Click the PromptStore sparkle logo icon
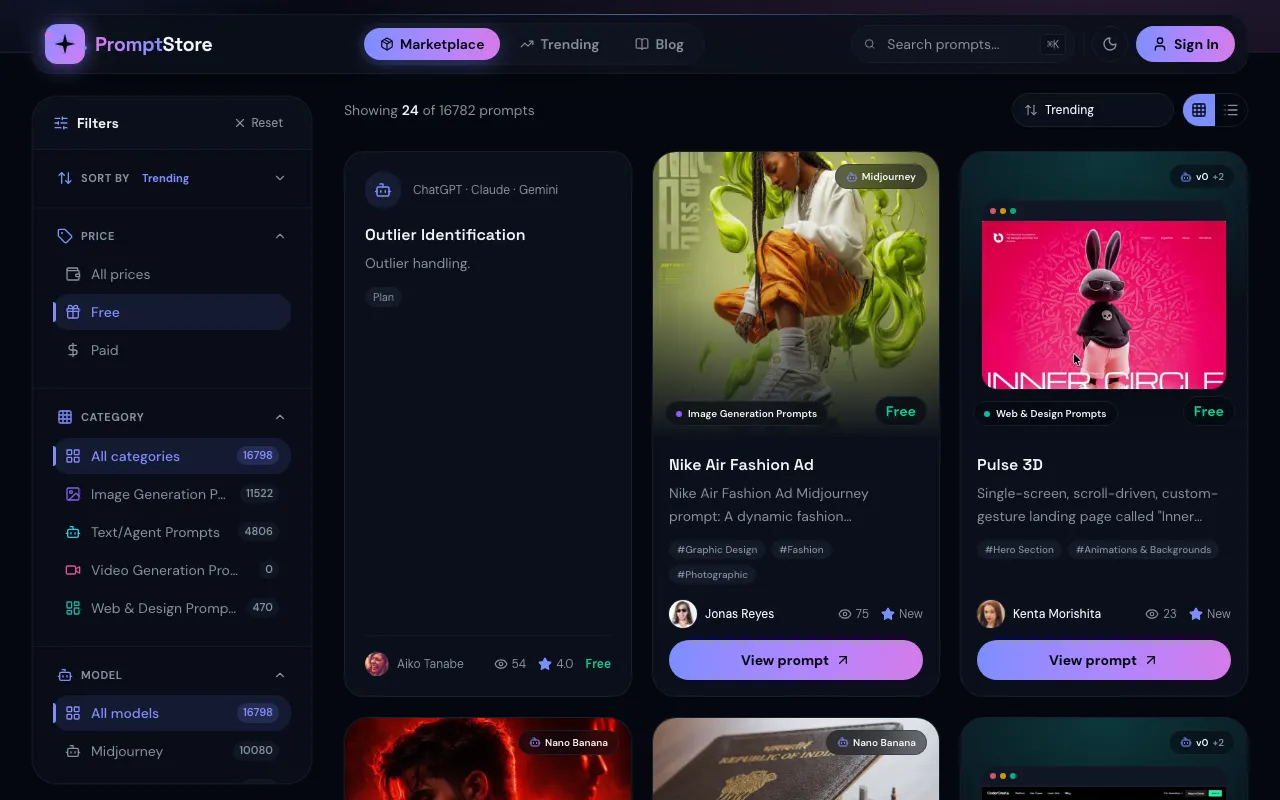1280x800 pixels. click(x=65, y=44)
